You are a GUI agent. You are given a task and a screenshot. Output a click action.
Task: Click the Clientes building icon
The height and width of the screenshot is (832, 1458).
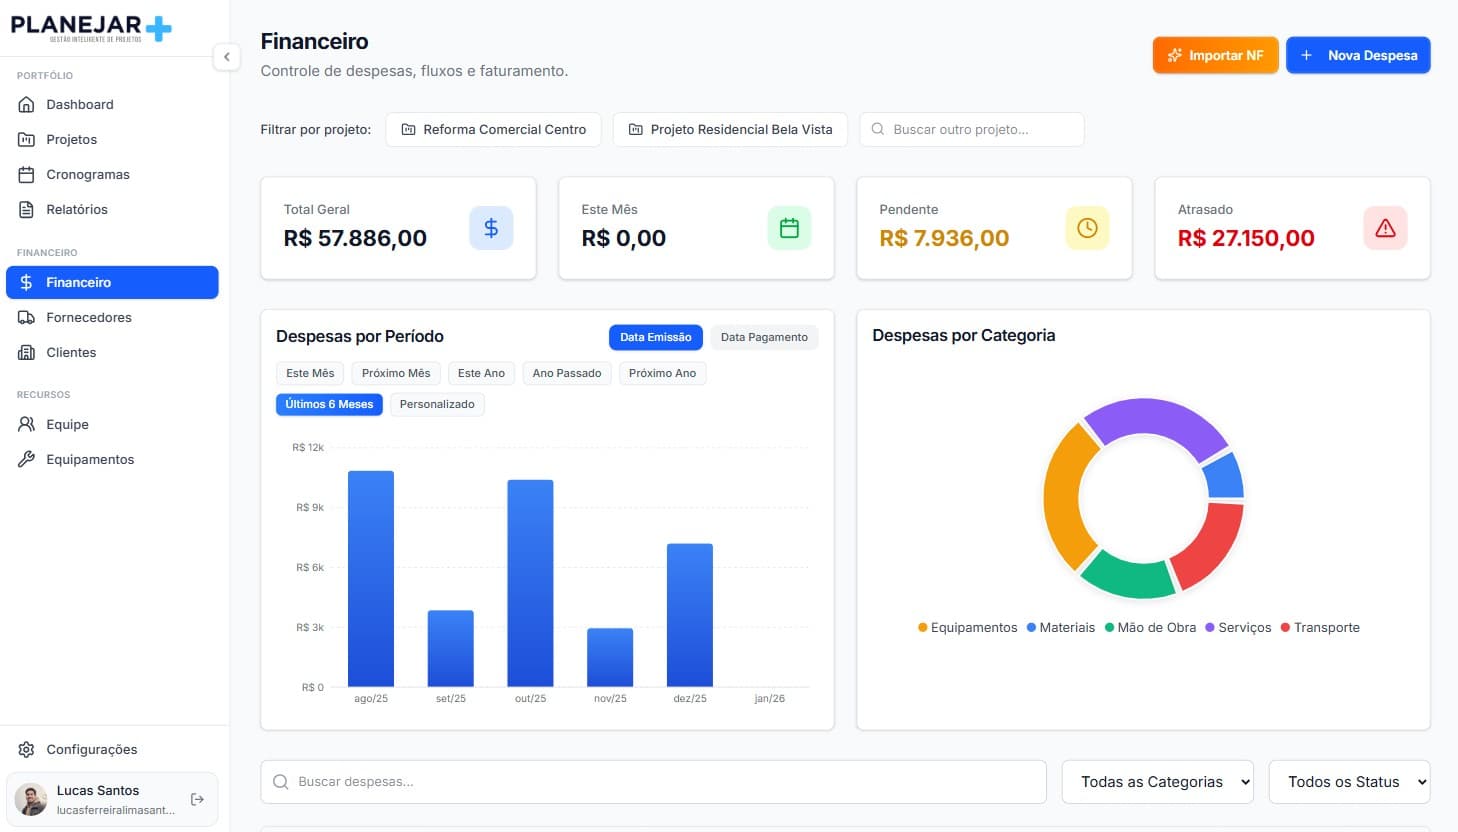[27, 352]
